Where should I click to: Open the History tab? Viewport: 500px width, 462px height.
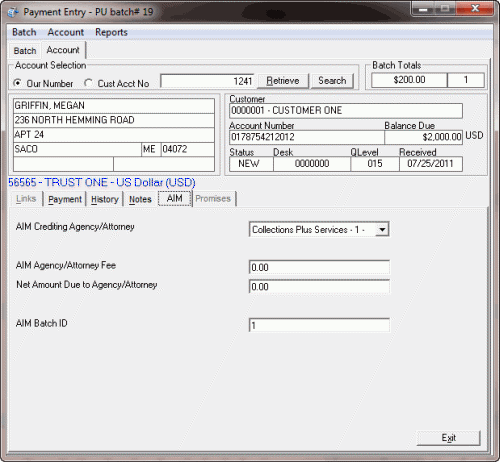click(x=105, y=199)
